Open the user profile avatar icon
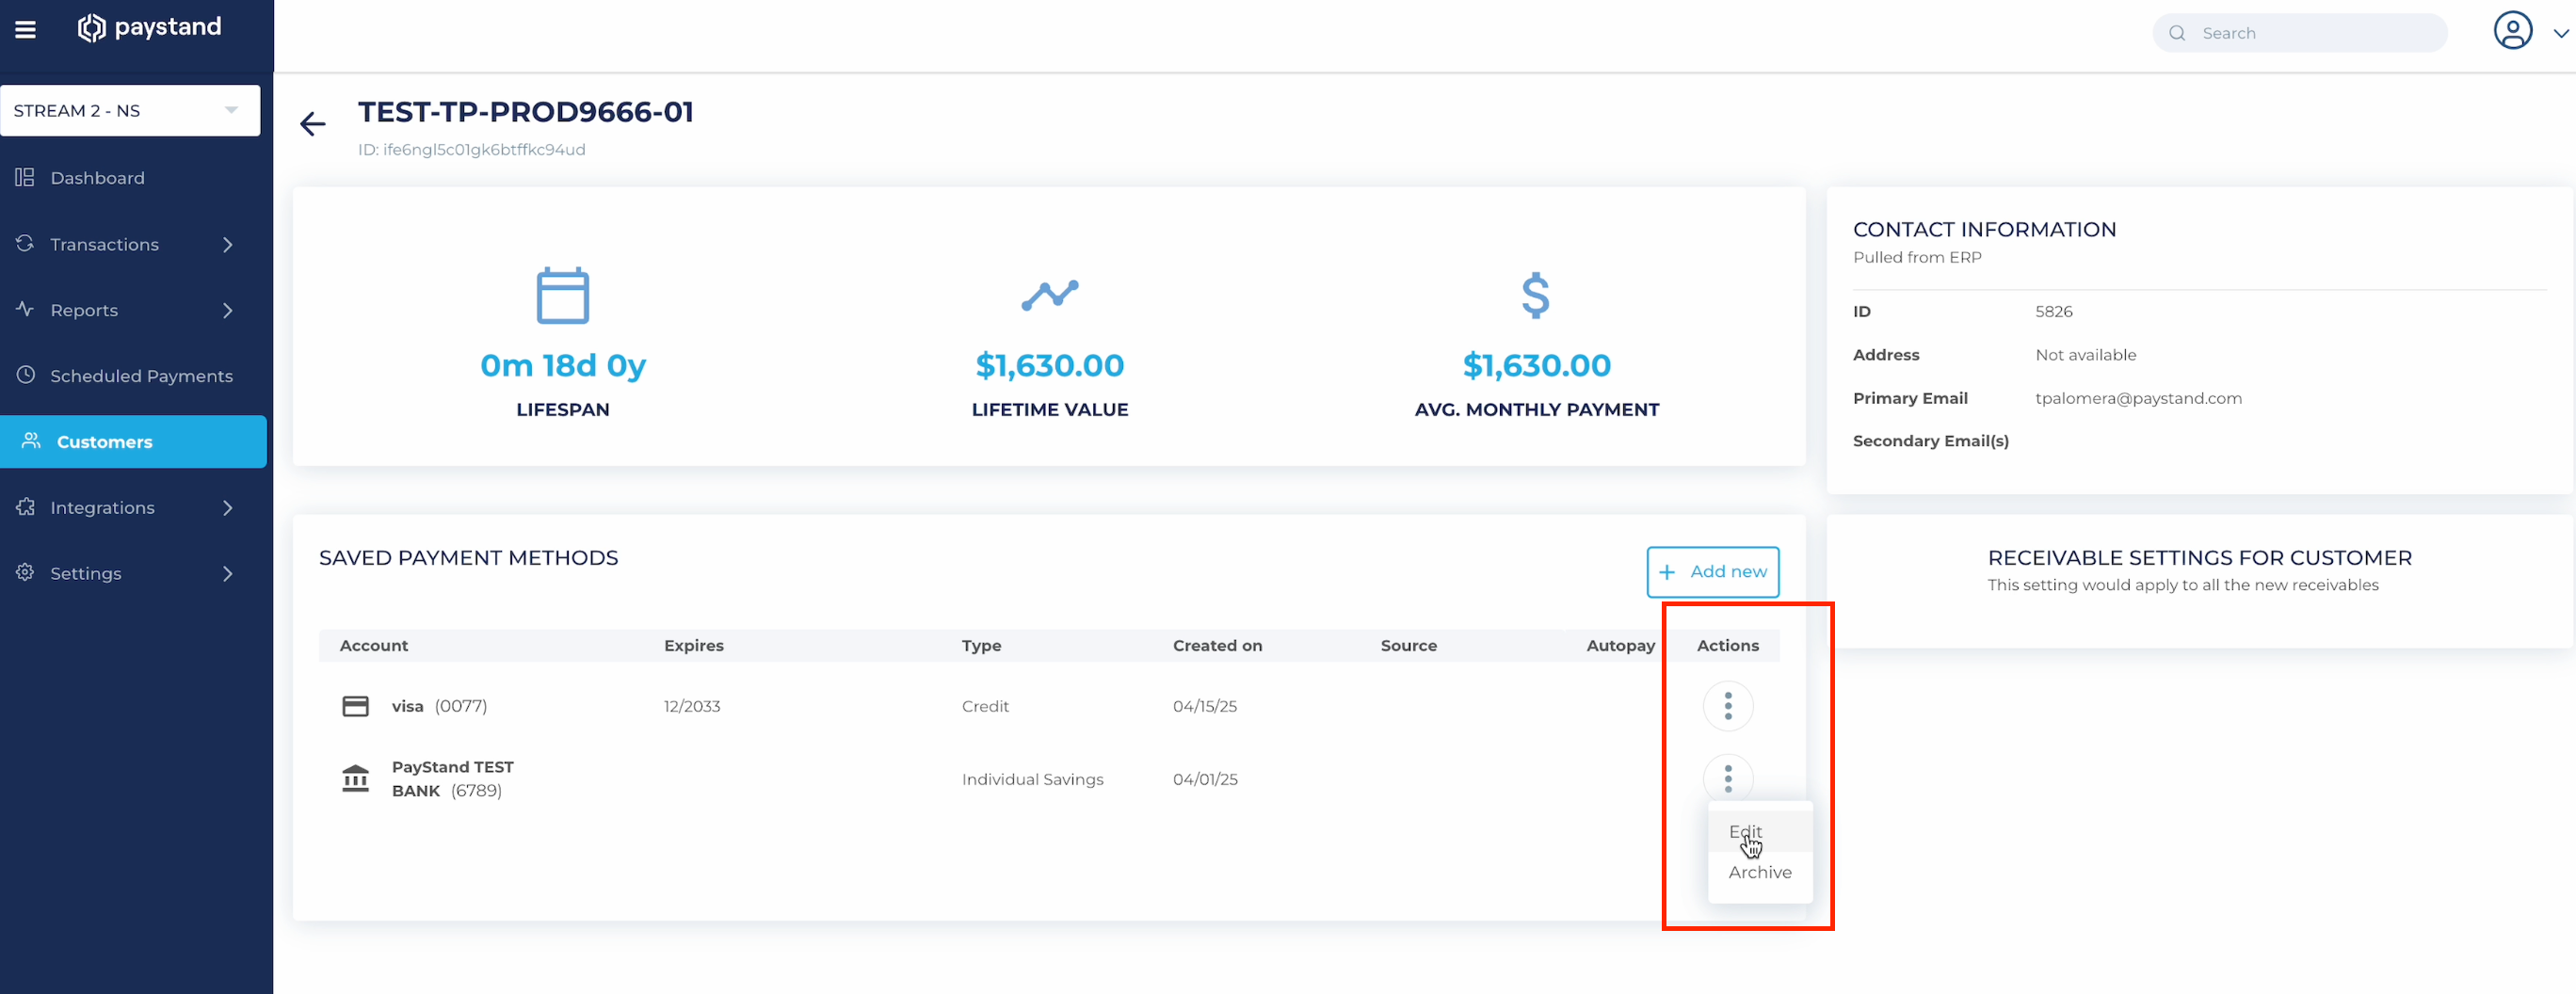This screenshot has width=2576, height=994. tap(2511, 31)
